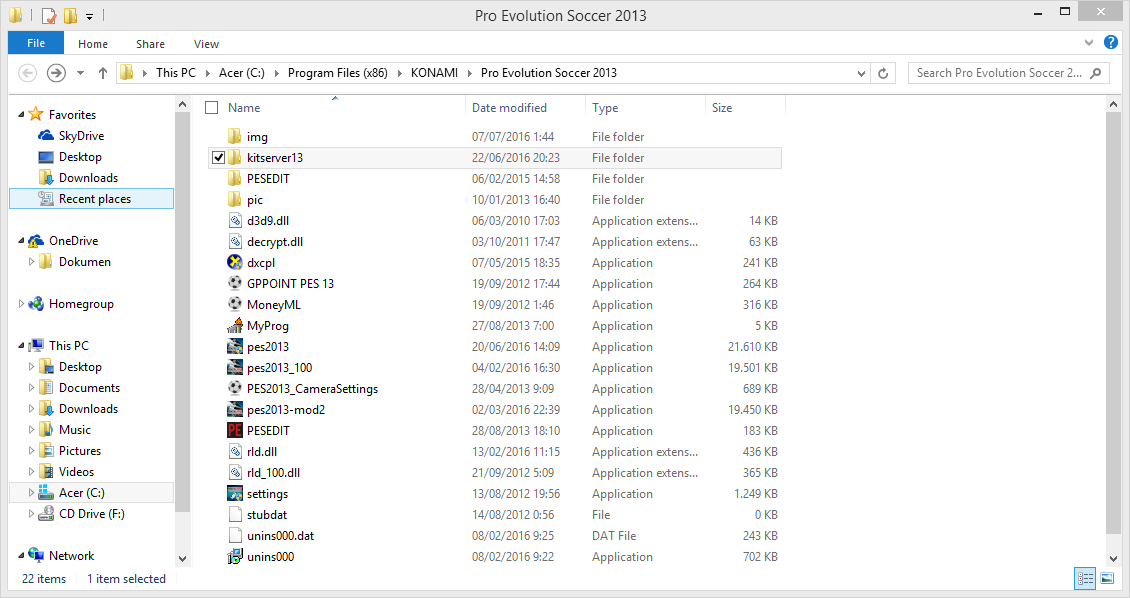Uncheck the kitserver13 folder checkbox
Image resolution: width=1130 pixels, height=598 pixels.
tap(218, 158)
